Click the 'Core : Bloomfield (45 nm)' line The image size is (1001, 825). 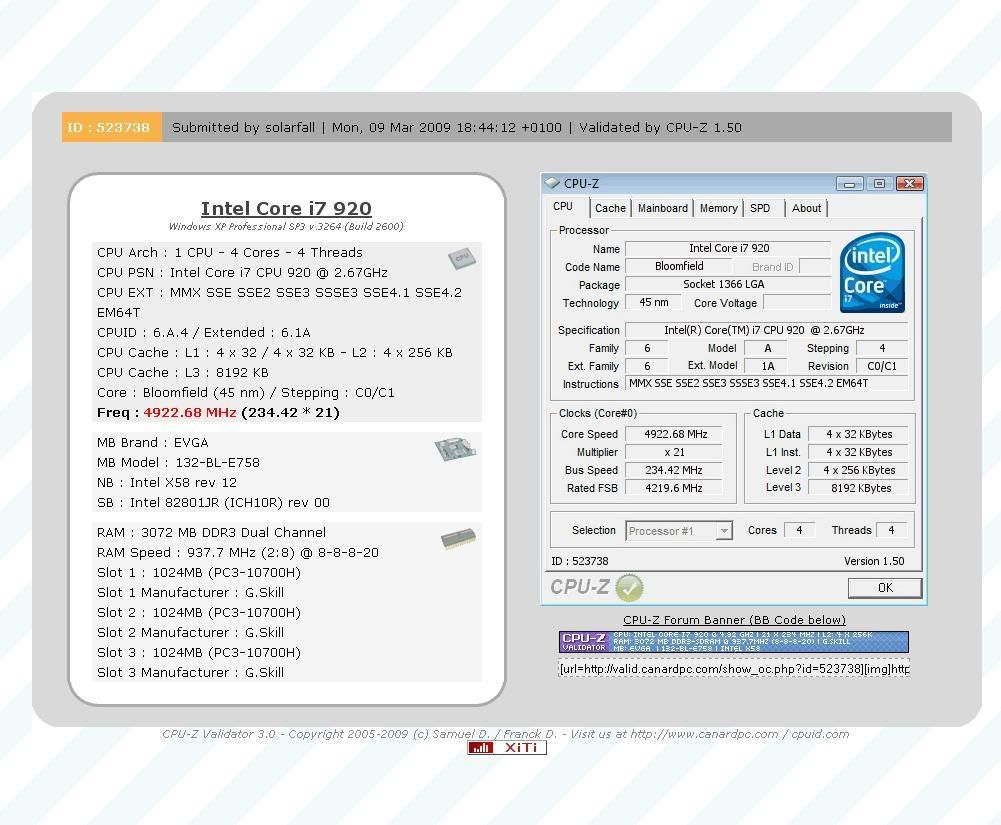click(x=246, y=393)
